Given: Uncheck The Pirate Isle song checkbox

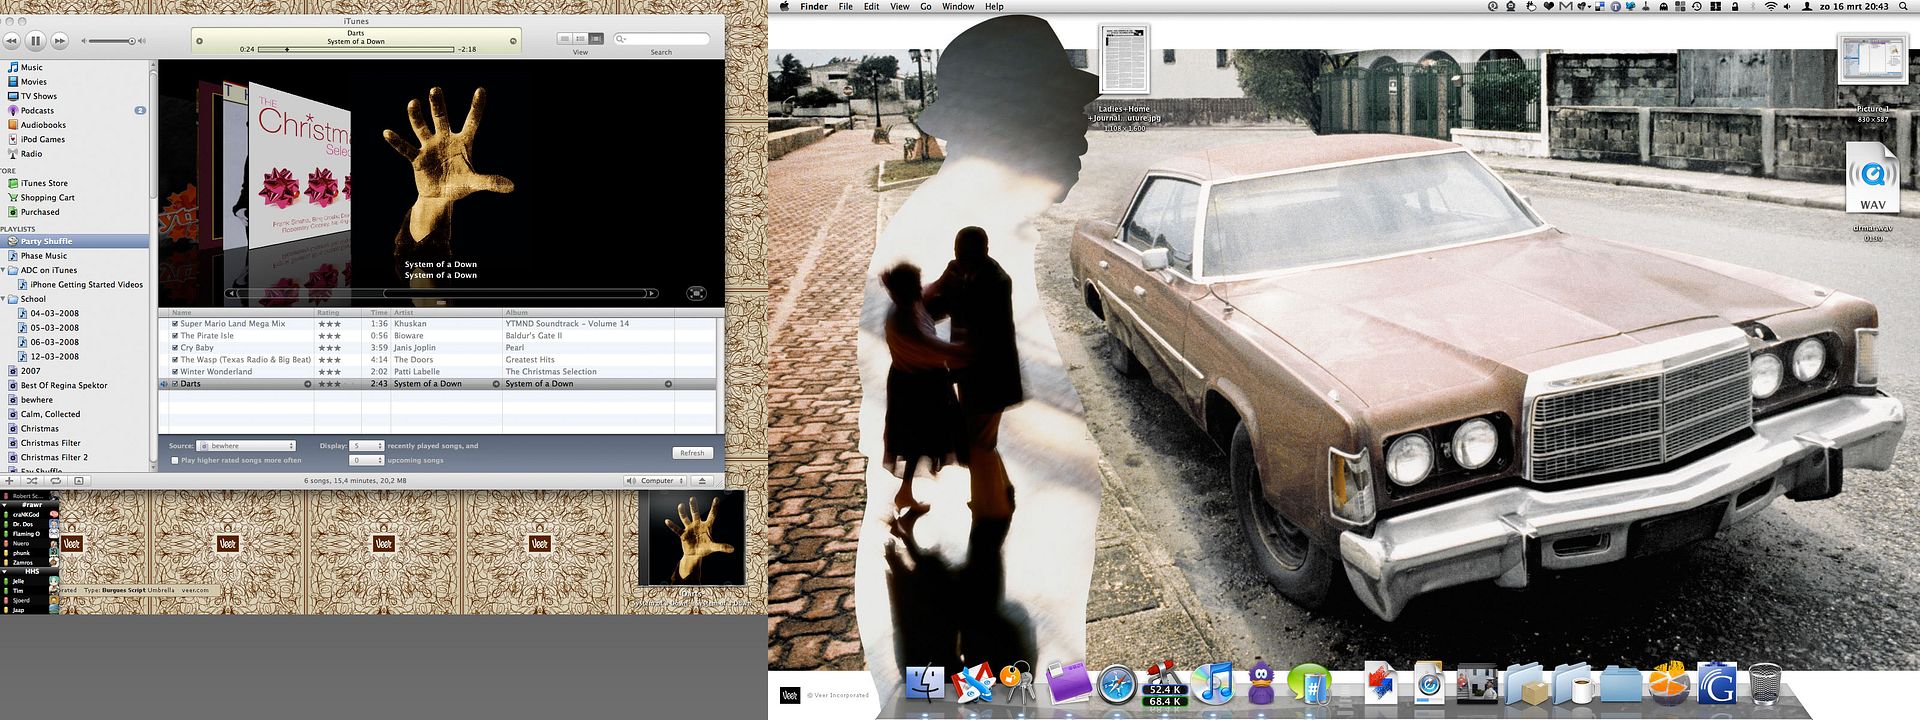Looking at the screenshot, I should tap(175, 336).
